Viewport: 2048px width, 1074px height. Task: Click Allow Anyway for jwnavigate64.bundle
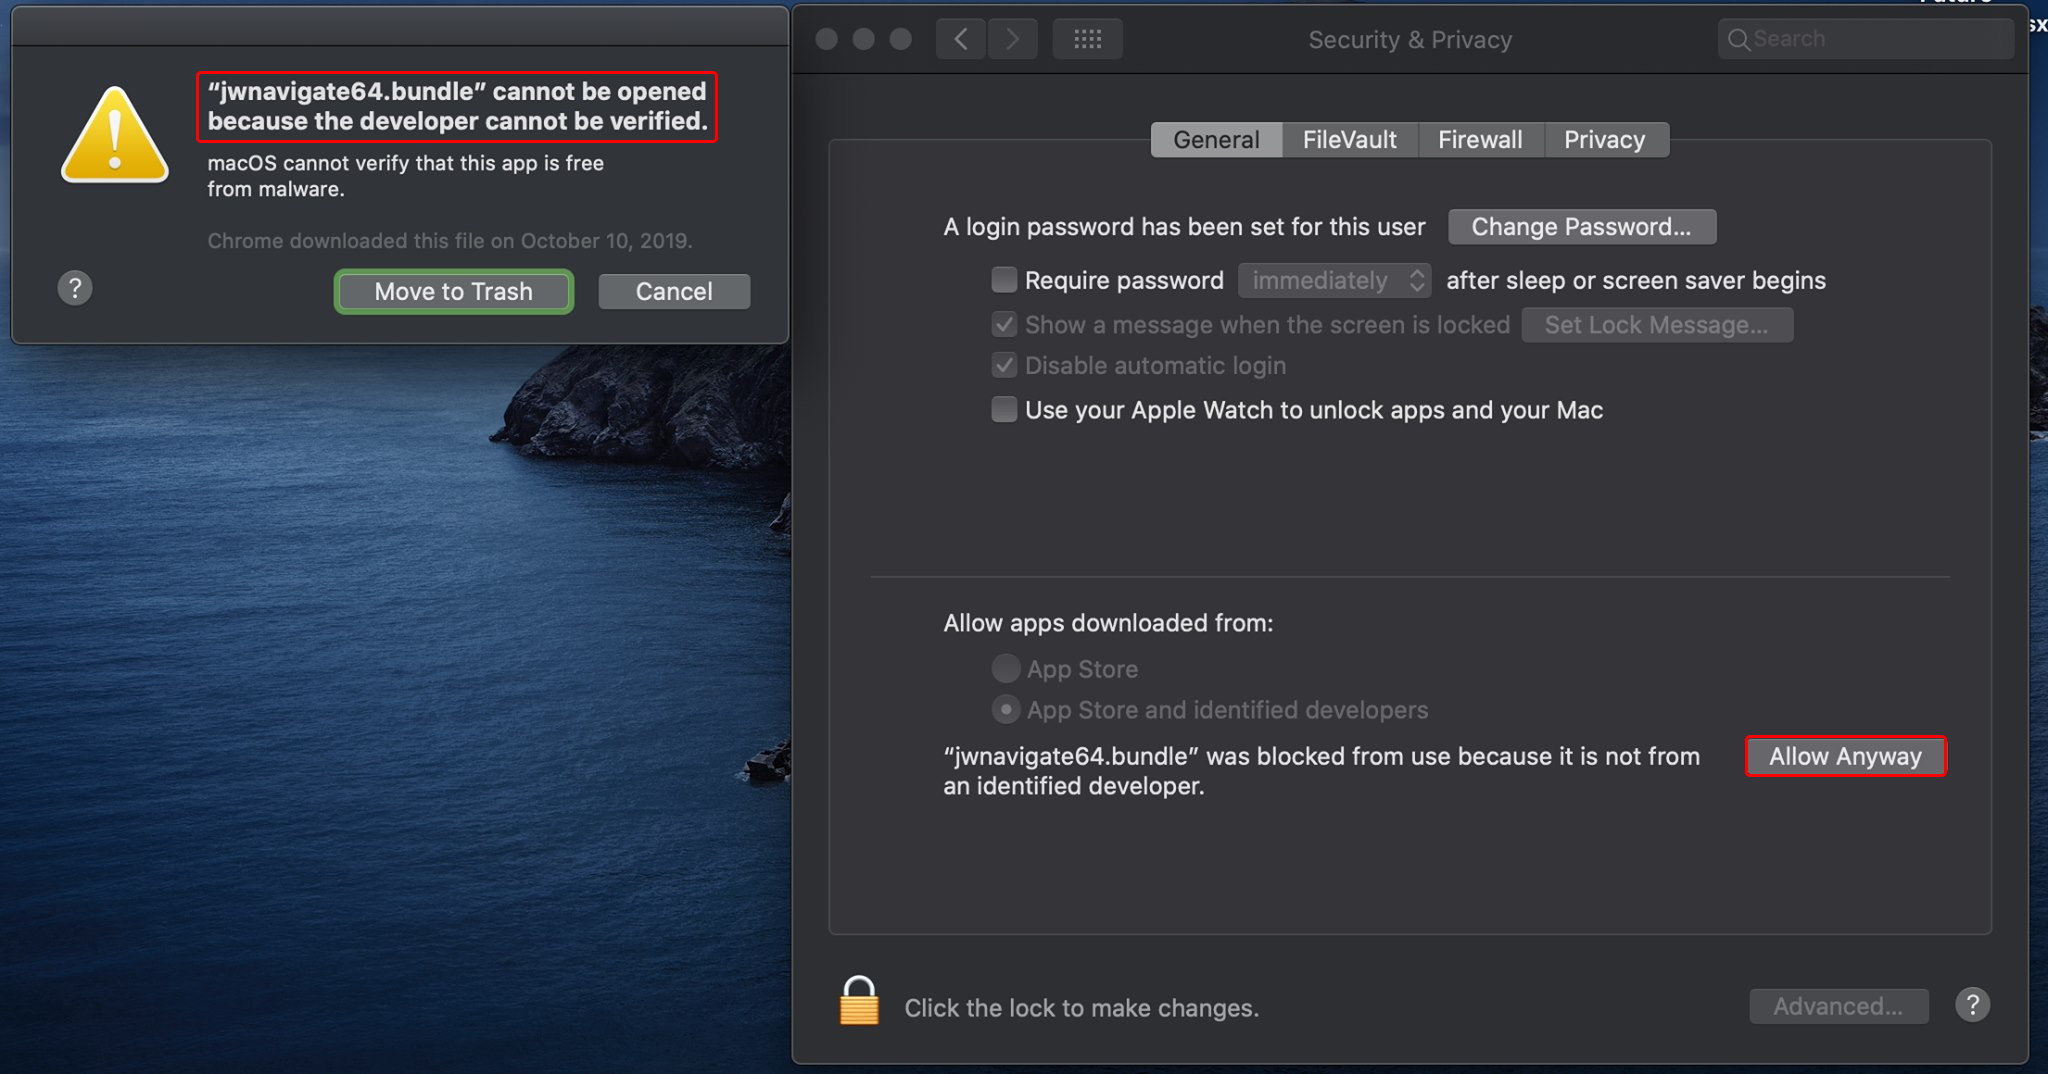pyautogui.click(x=1845, y=756)
